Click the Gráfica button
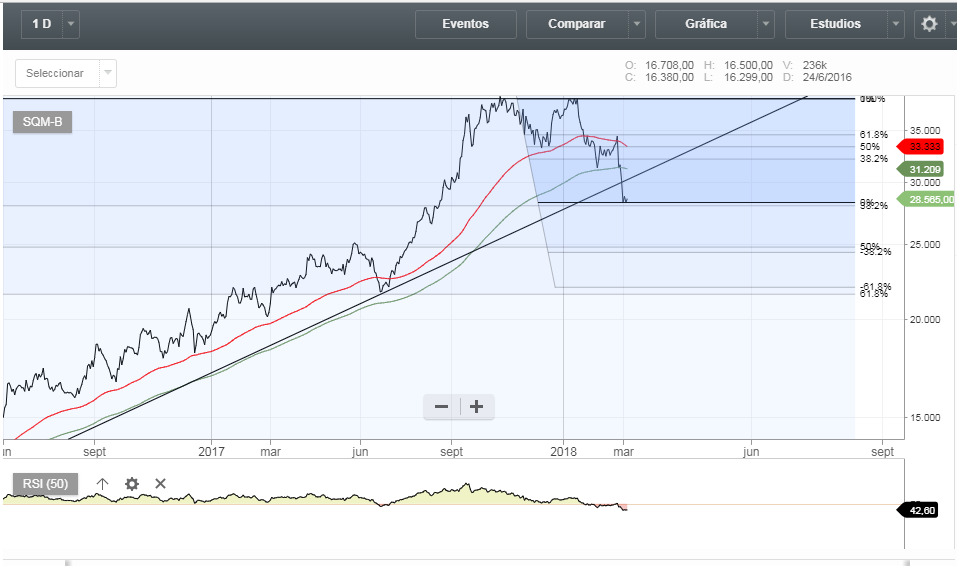 click(x=706, y=24)
